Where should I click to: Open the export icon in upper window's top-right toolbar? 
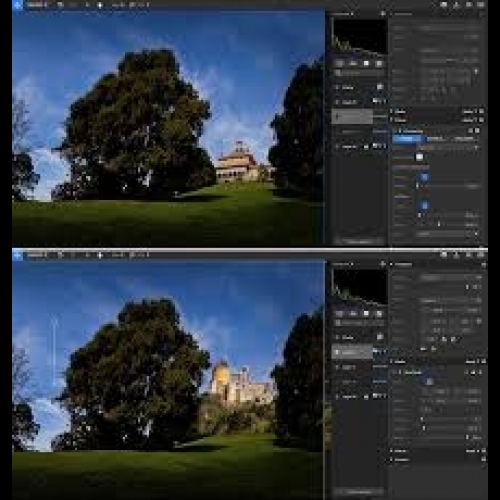[x=456, y=5]
